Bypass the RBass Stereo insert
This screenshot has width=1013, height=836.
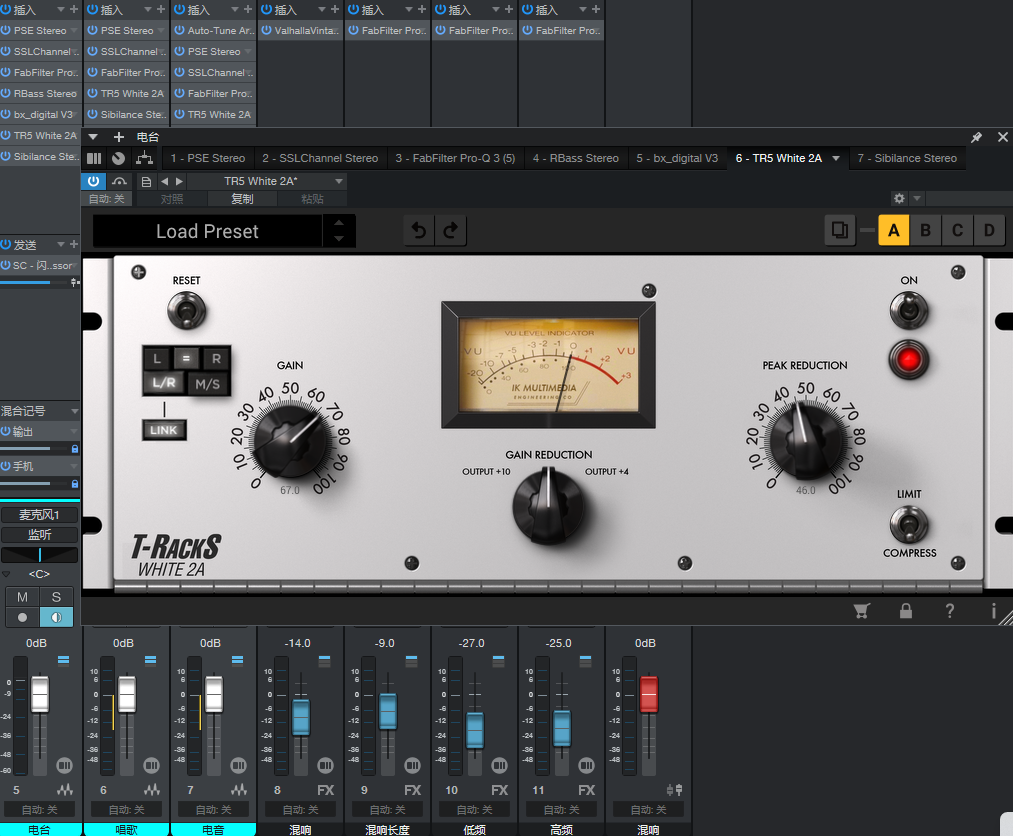pos(6,93)
